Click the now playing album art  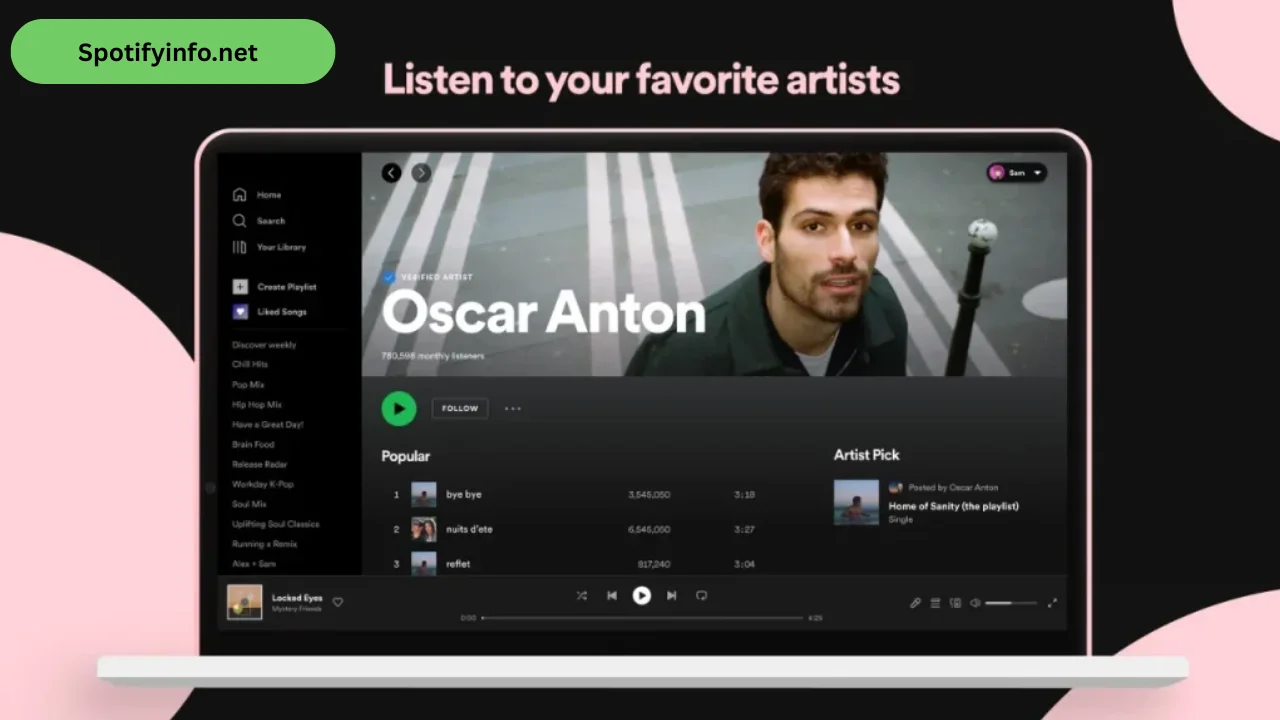pyautogui.click(x=245, y=602)
